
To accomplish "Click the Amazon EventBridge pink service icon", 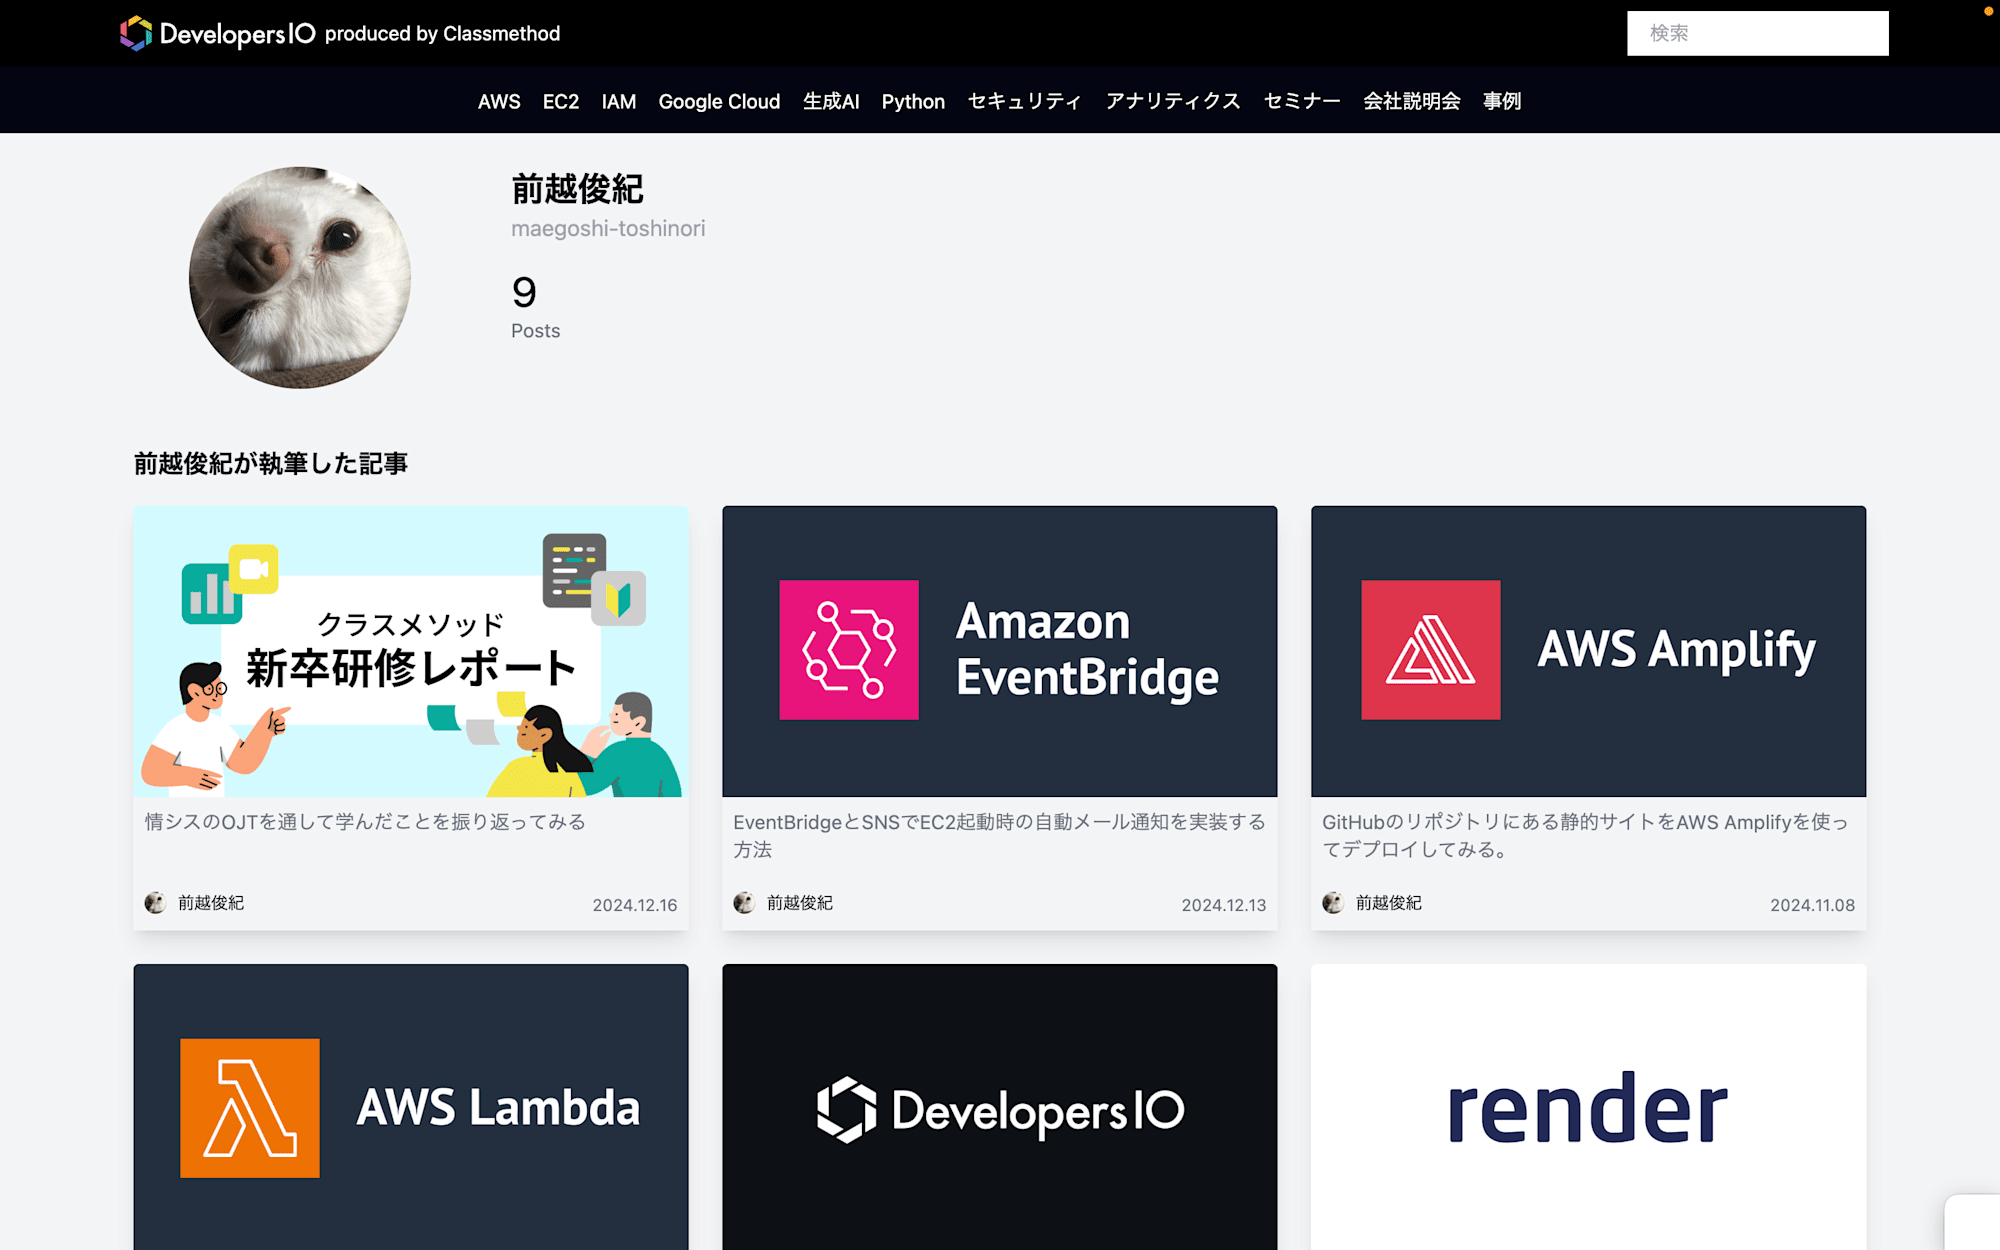I will click(x=849, y=650).
